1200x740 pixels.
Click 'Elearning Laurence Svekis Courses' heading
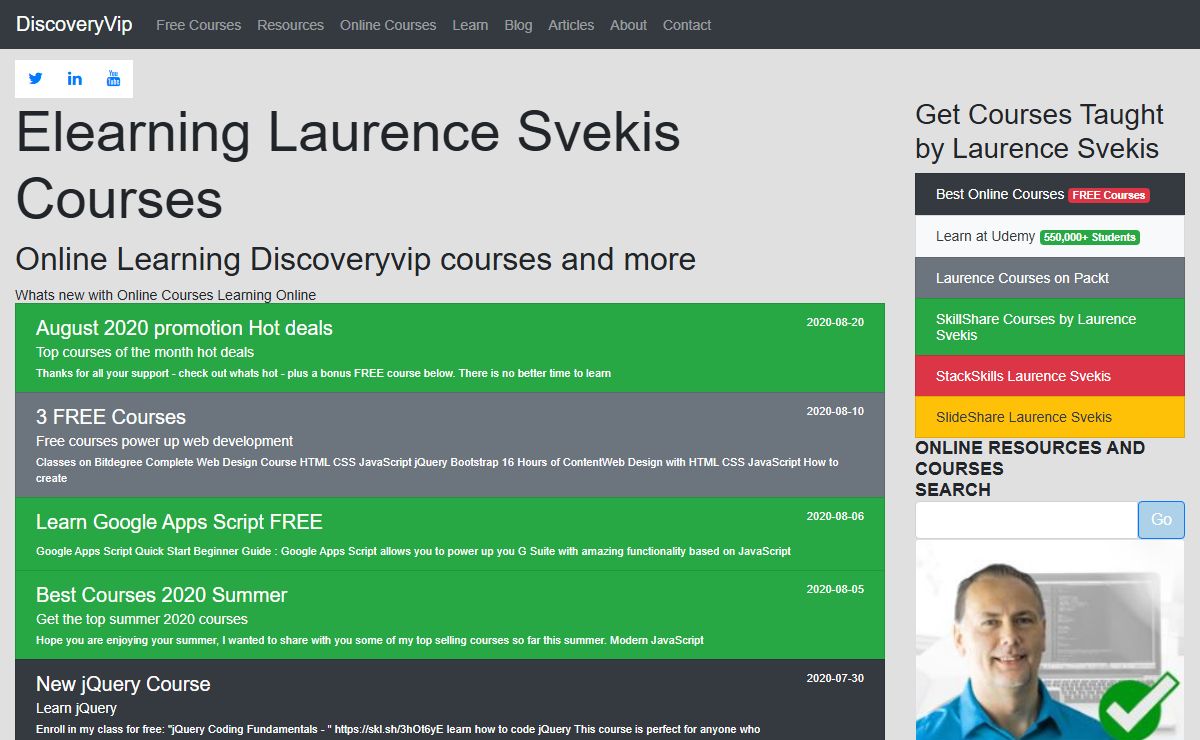[348, 165]
